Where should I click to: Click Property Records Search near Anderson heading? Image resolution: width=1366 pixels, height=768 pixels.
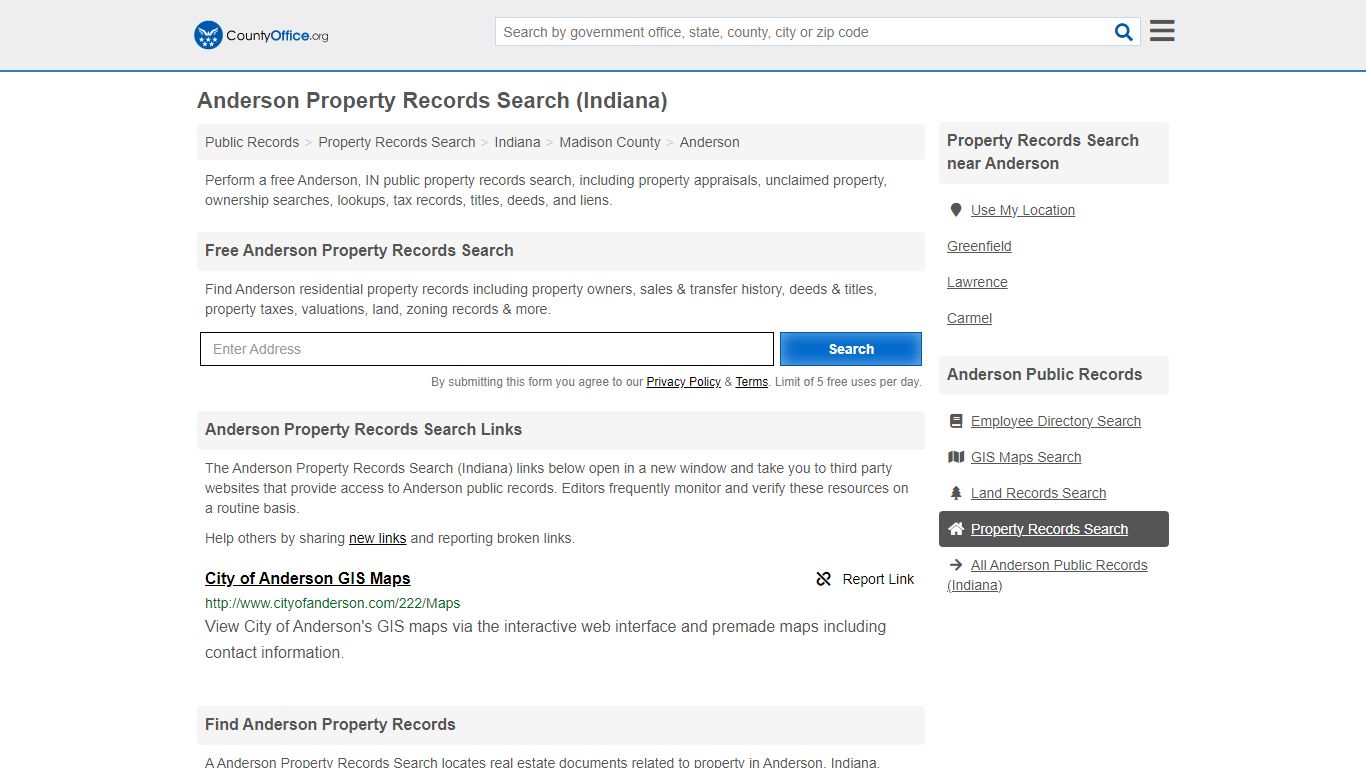[x=1043, y=152]
